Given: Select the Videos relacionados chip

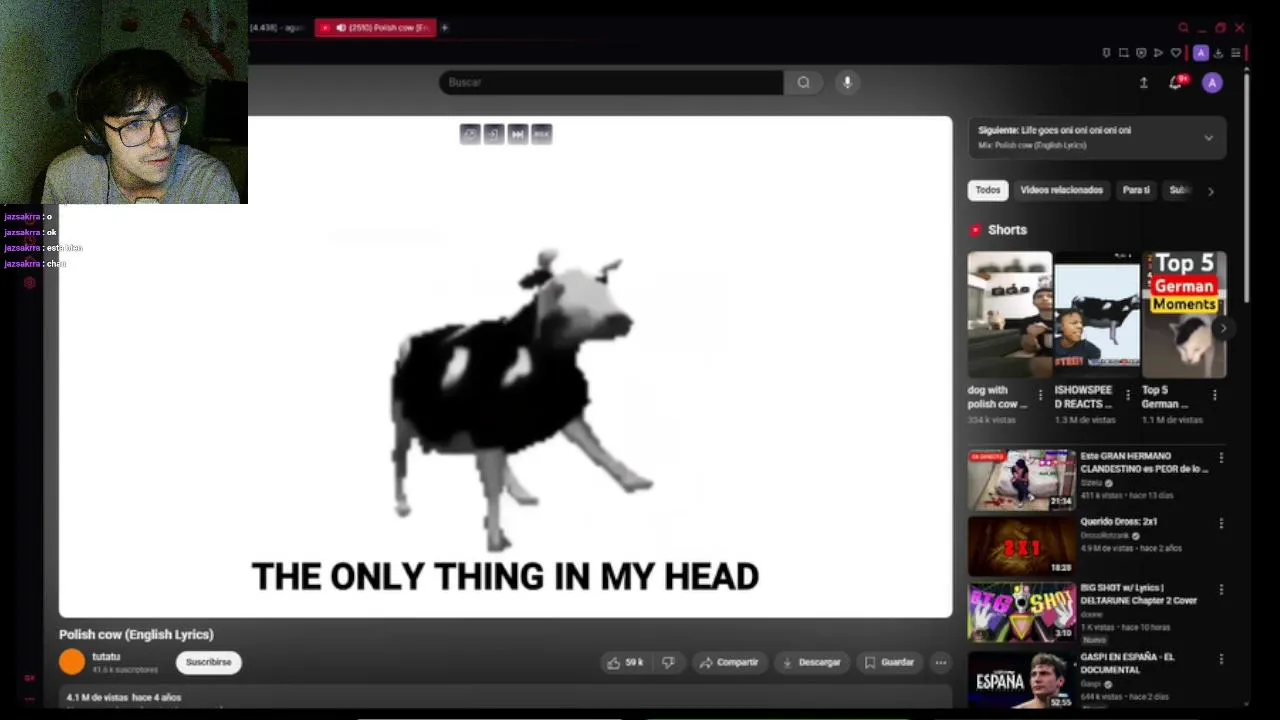Looking at the screenshot, I should pyautogui.click(x=1061, y=190).
